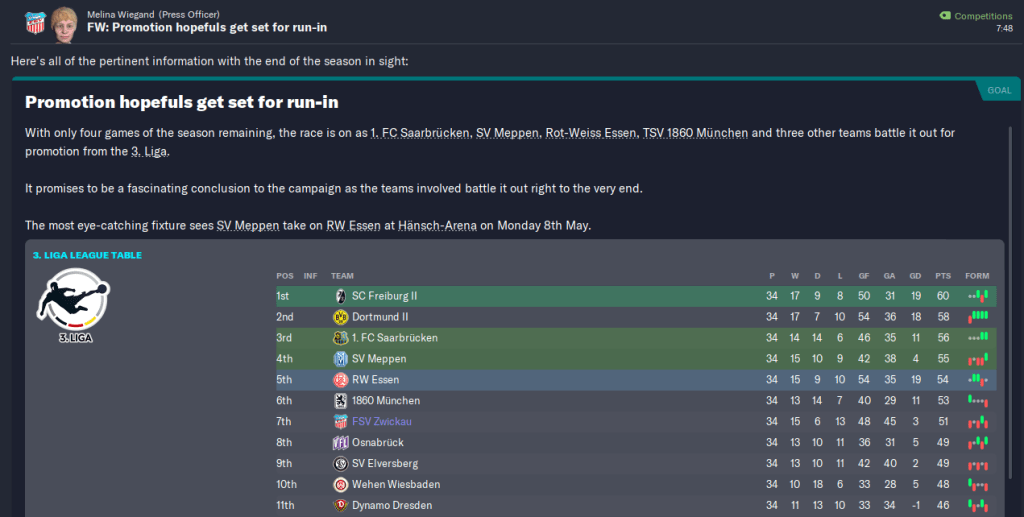This screenshot has height=517, width=1024.
Task: Click the SV Meppen crest in table
Action: coord(340,359)
